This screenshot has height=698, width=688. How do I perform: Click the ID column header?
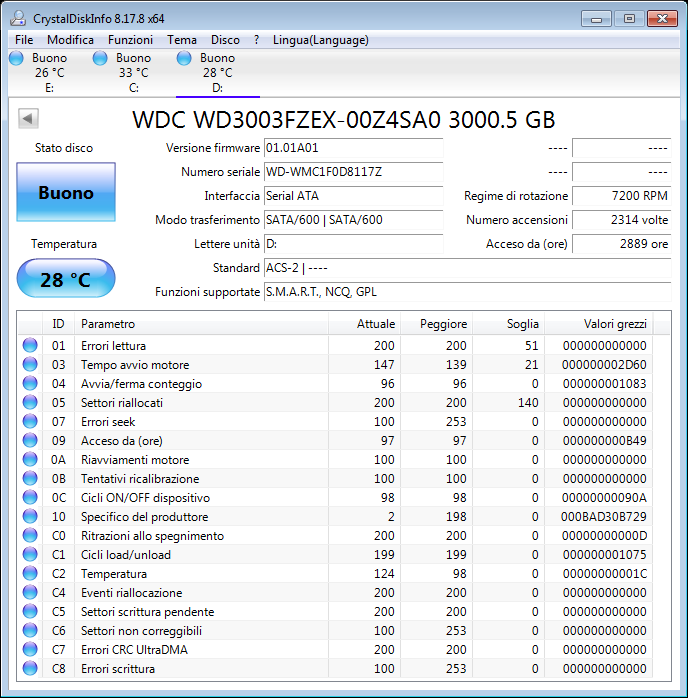pos(58,324)
